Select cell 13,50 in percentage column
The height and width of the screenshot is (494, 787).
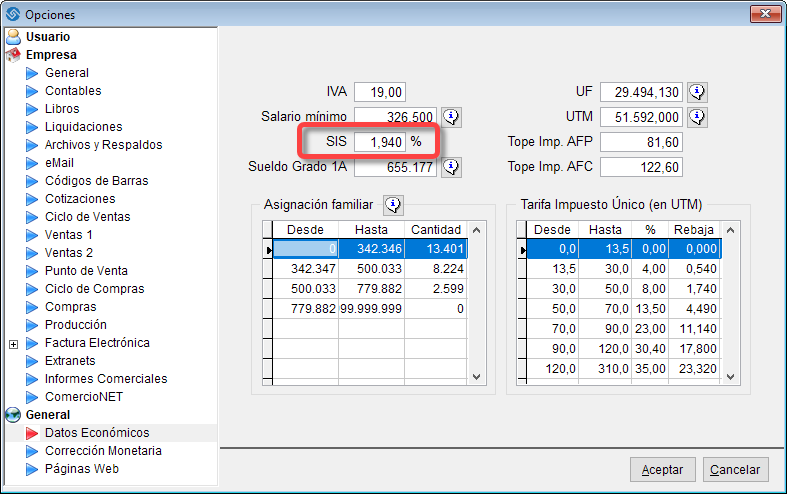(x=650, y=309)
